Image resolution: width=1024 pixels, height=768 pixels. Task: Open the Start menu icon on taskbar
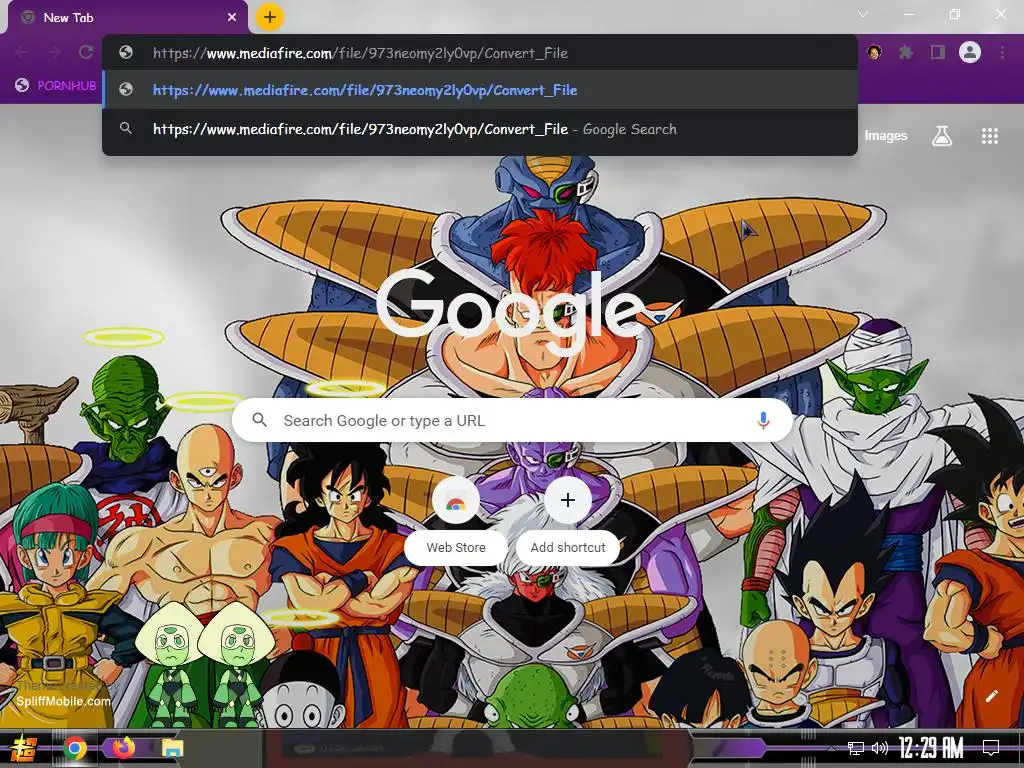pyautogui.click(x=24, y=748)
